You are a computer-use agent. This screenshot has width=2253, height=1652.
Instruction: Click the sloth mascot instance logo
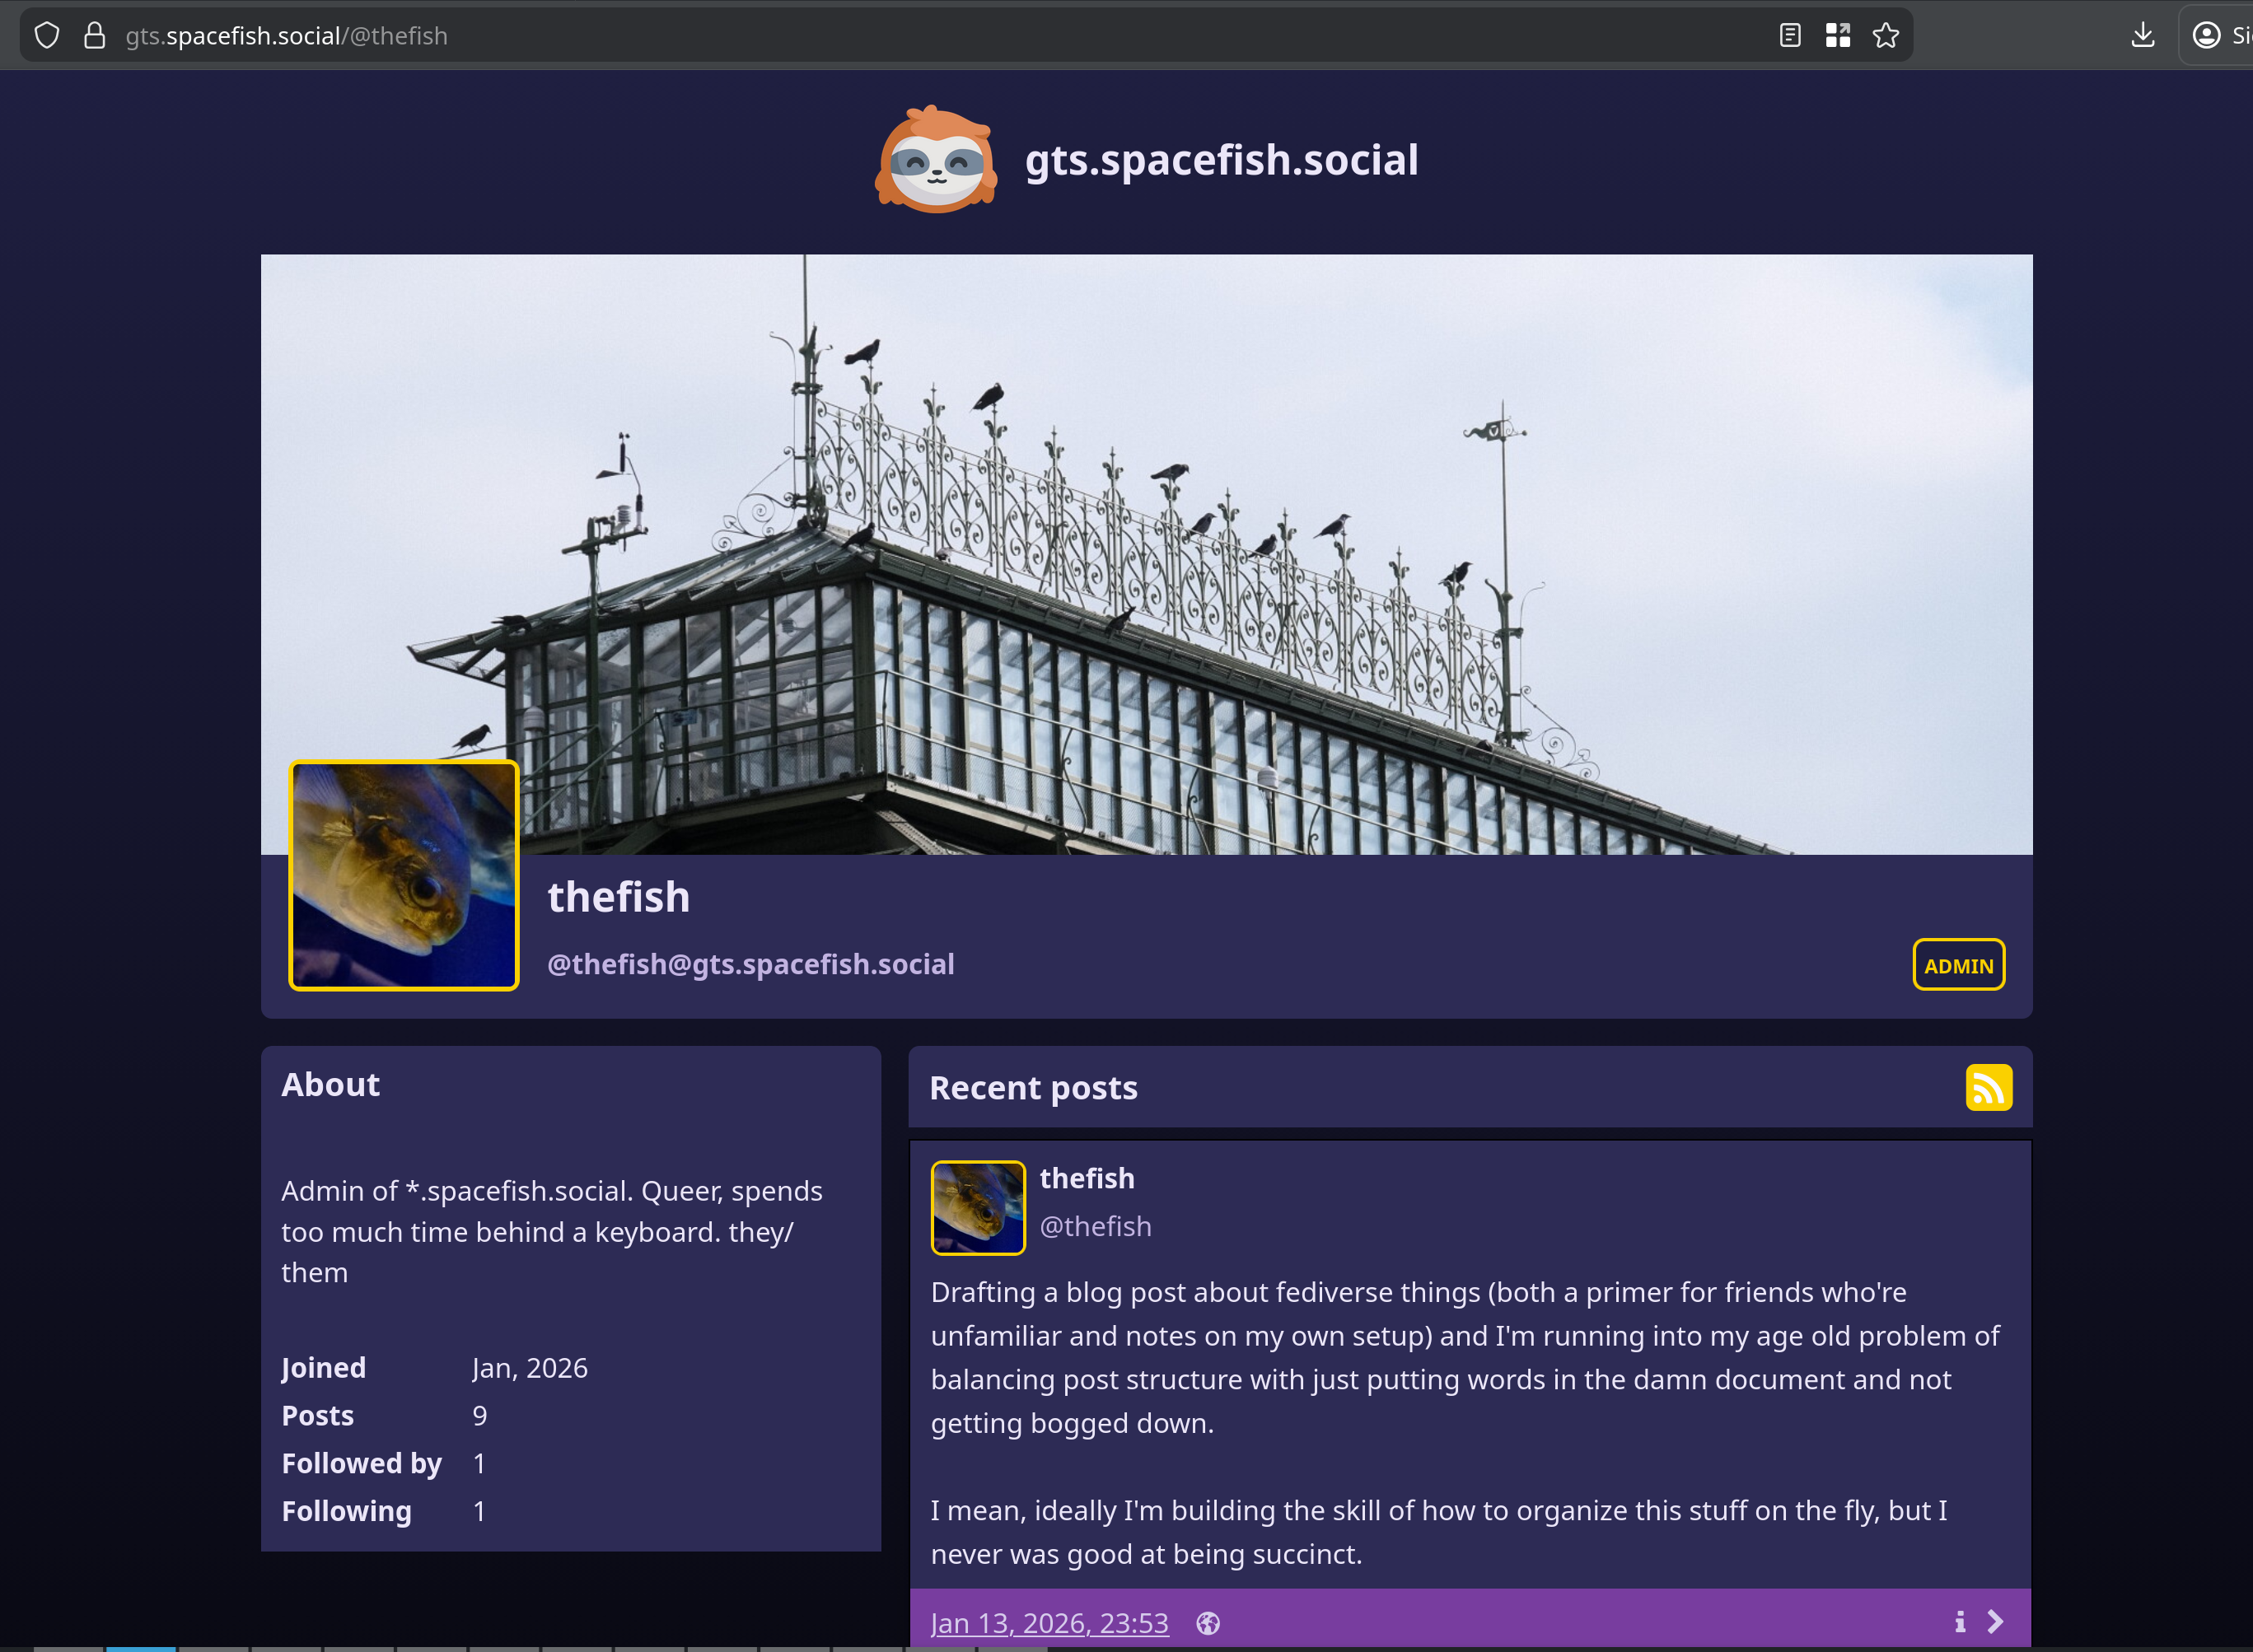coord(937,160)
